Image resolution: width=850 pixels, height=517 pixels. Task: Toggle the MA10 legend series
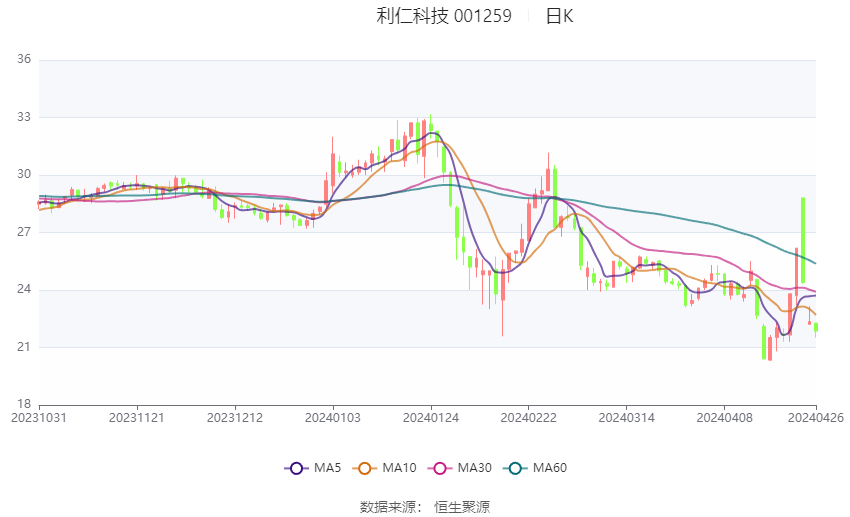384,468
